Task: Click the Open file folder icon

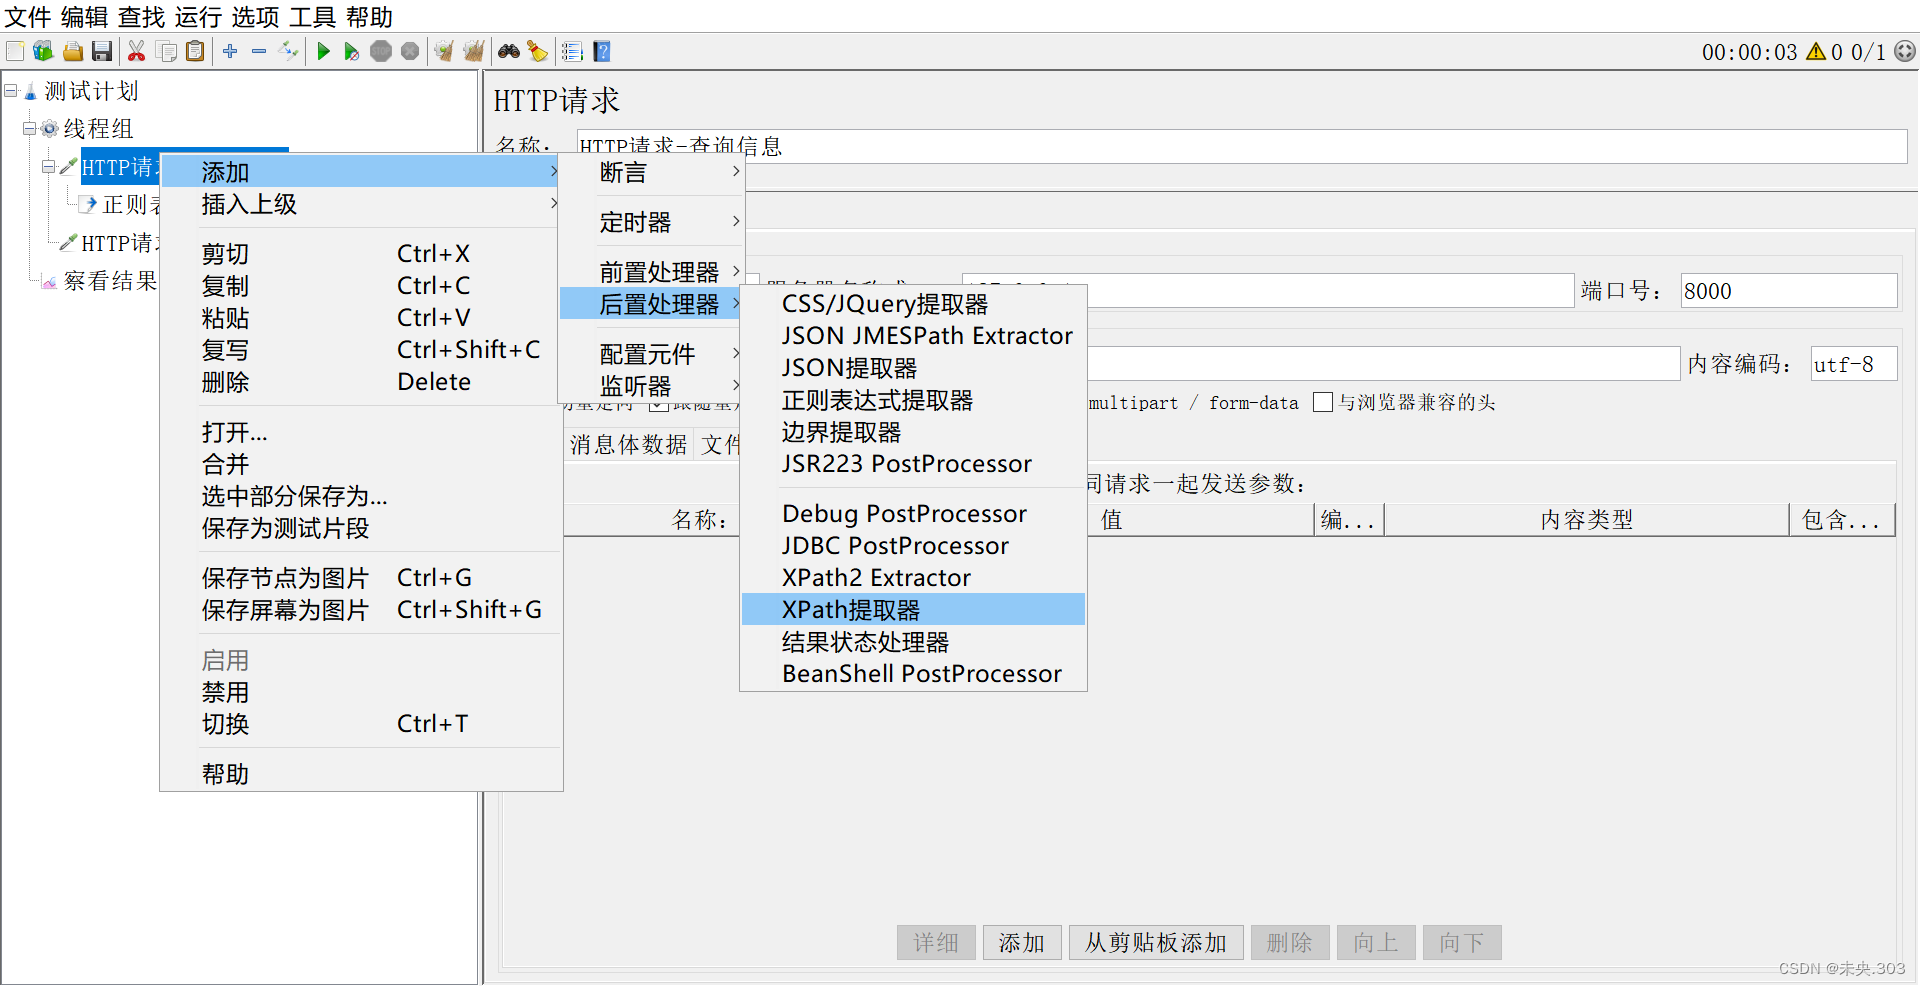Action: coord(73,51)
